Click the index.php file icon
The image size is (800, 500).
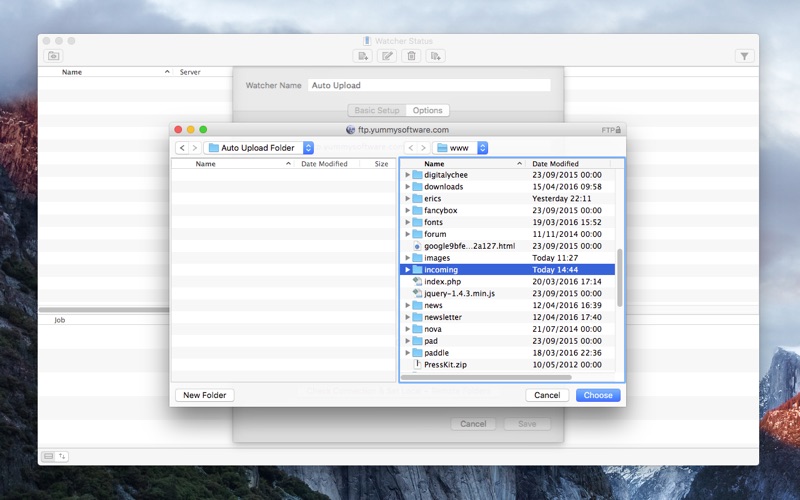point(417,282)
